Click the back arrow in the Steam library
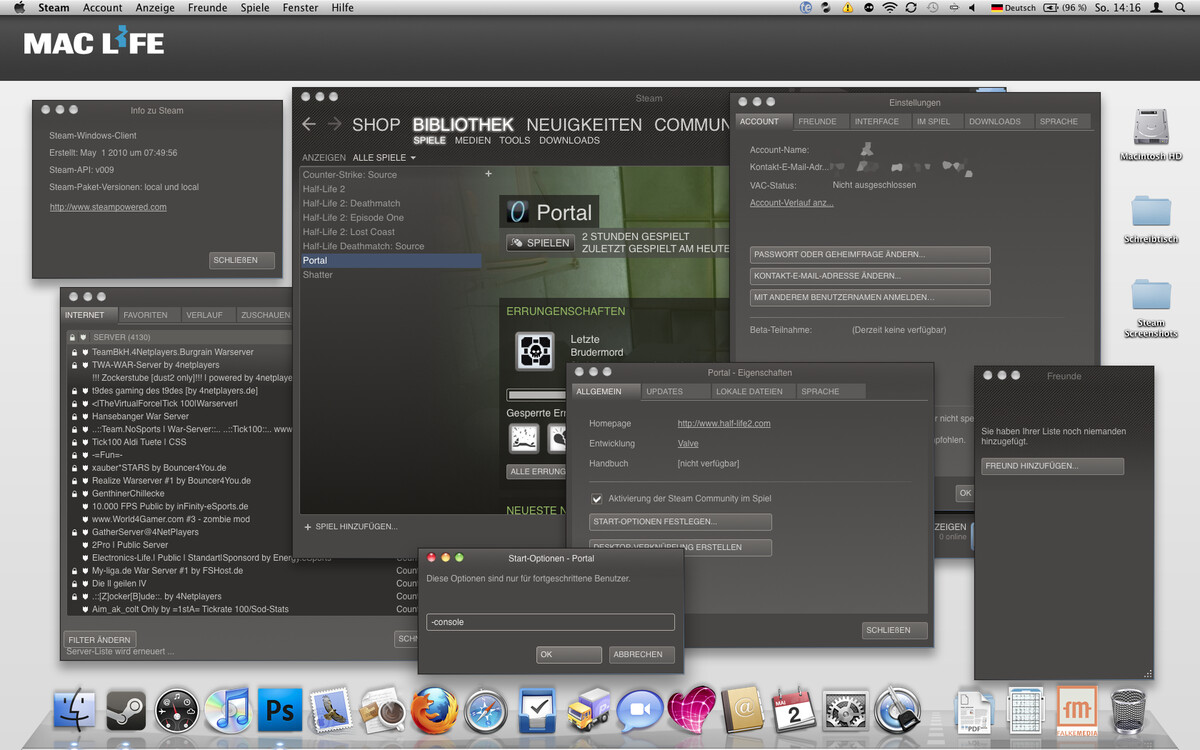1200x750 pixels. [x=310, y=124]
